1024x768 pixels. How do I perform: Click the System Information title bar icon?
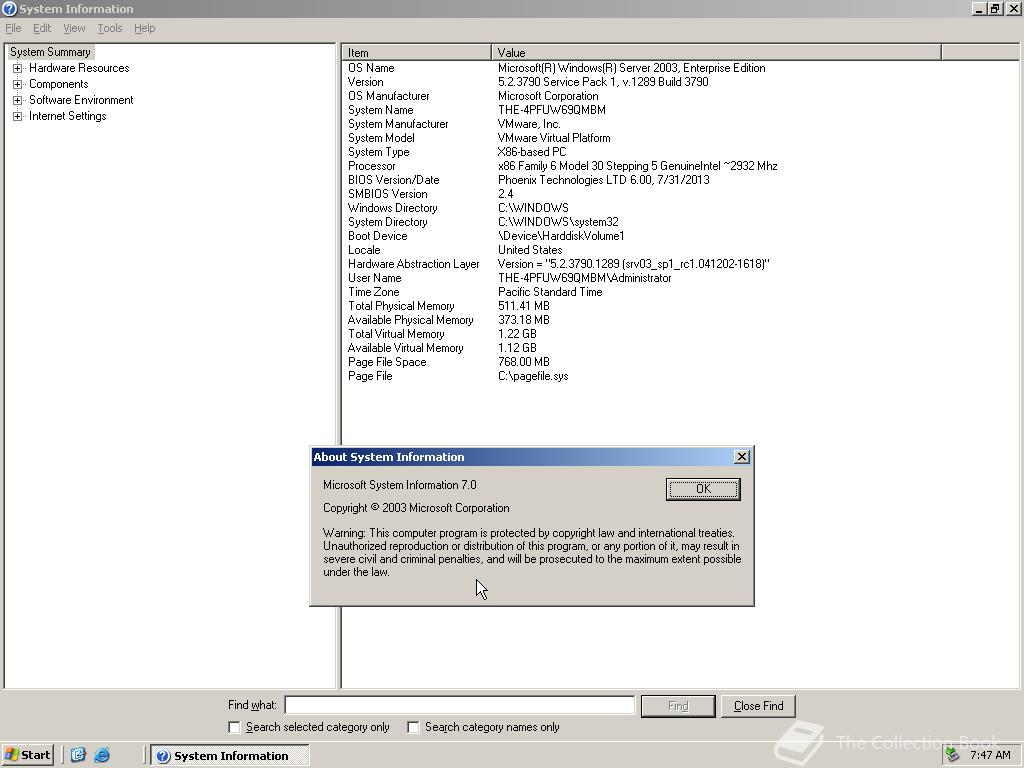[9, 8]
